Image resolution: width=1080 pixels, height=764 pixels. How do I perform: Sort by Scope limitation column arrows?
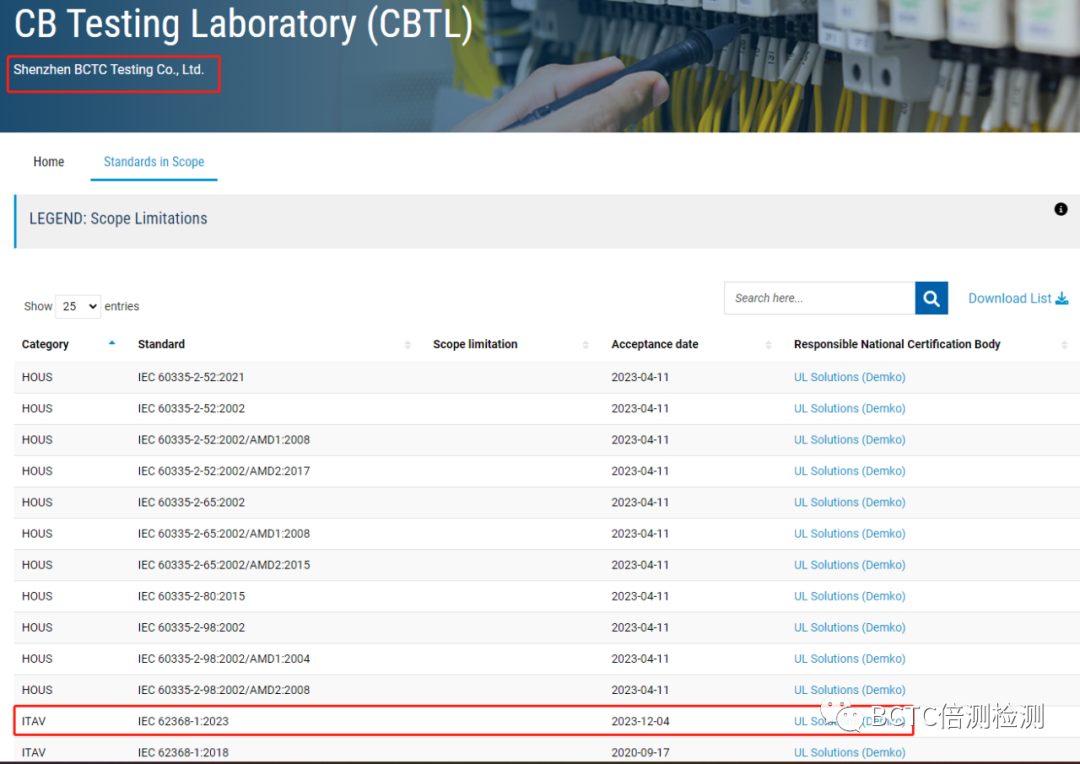click(x=585, y=344)
